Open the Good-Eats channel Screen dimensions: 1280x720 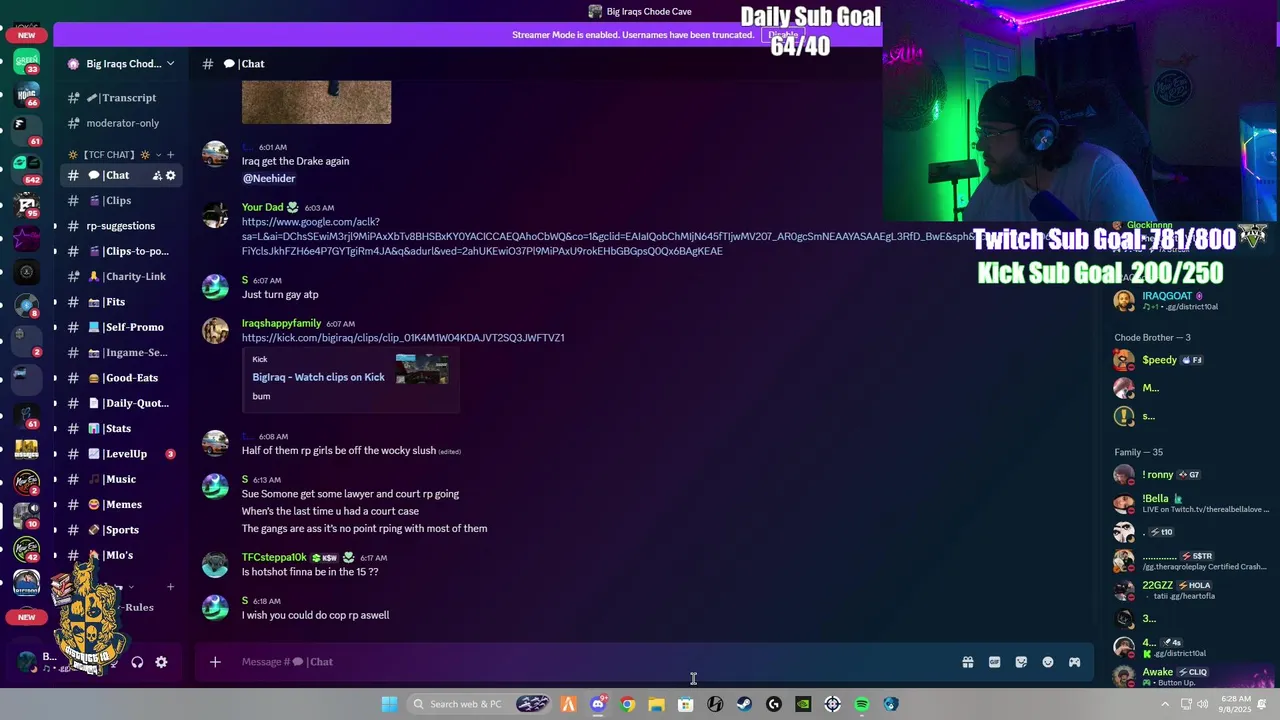121,378
